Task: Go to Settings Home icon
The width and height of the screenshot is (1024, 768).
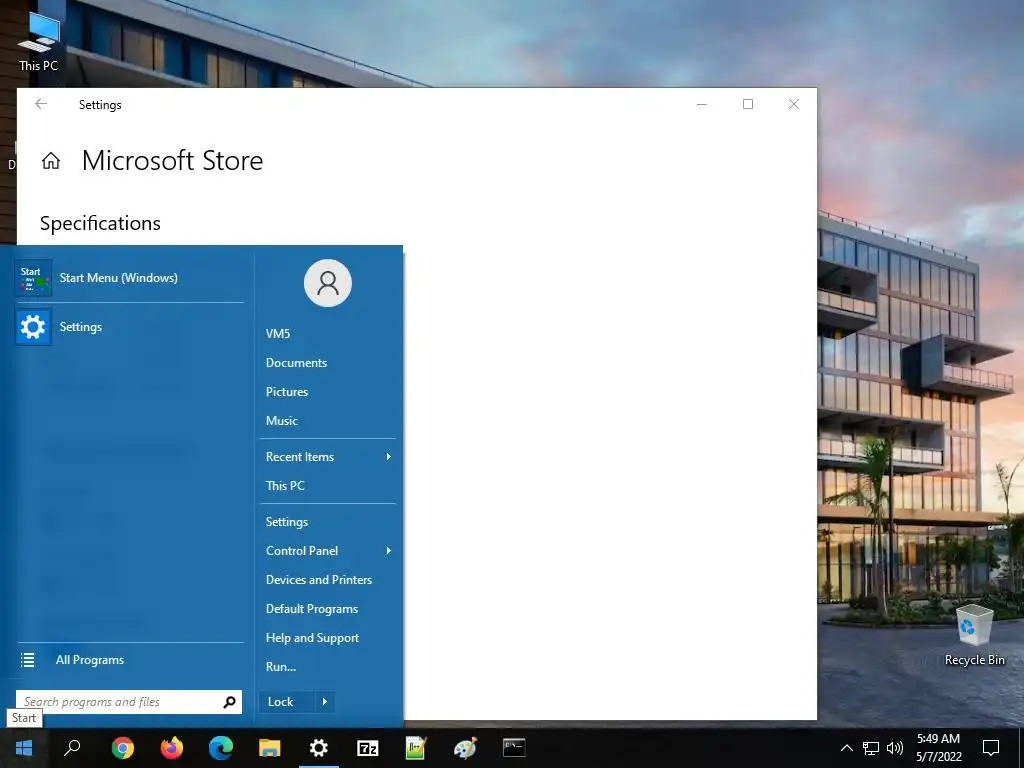Action: coord(51,161)
